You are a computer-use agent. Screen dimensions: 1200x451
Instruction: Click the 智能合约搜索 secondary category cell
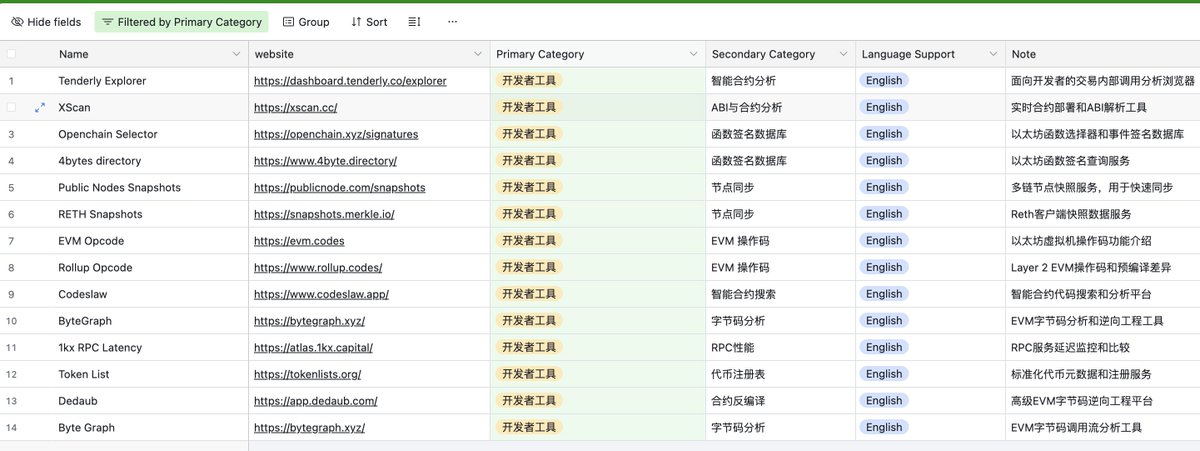(780, 294)
